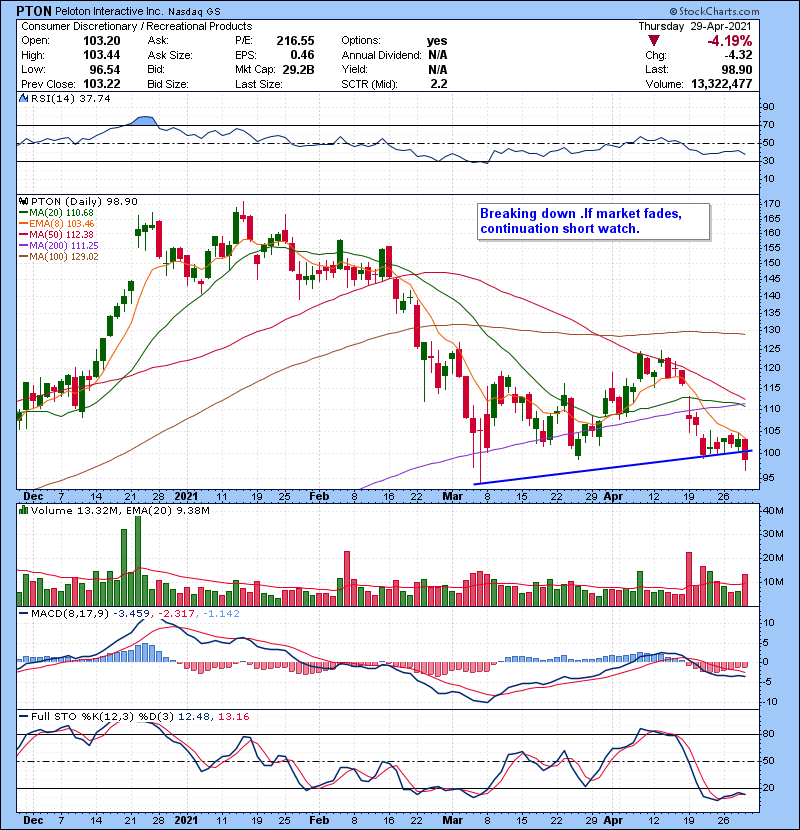Viewport: 800px width, 830px height.
Task: Click the Volume value 13,322,477
Action: 722,84
